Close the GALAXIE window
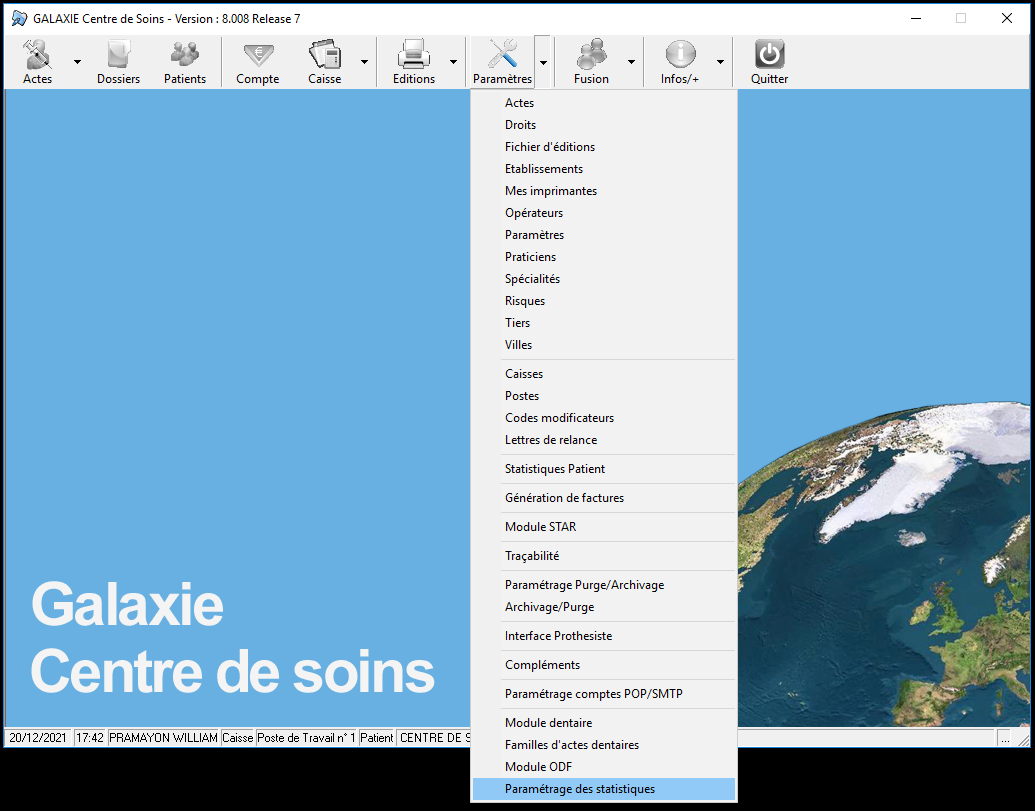The image size is (1035, 811). click(1007, 18)
